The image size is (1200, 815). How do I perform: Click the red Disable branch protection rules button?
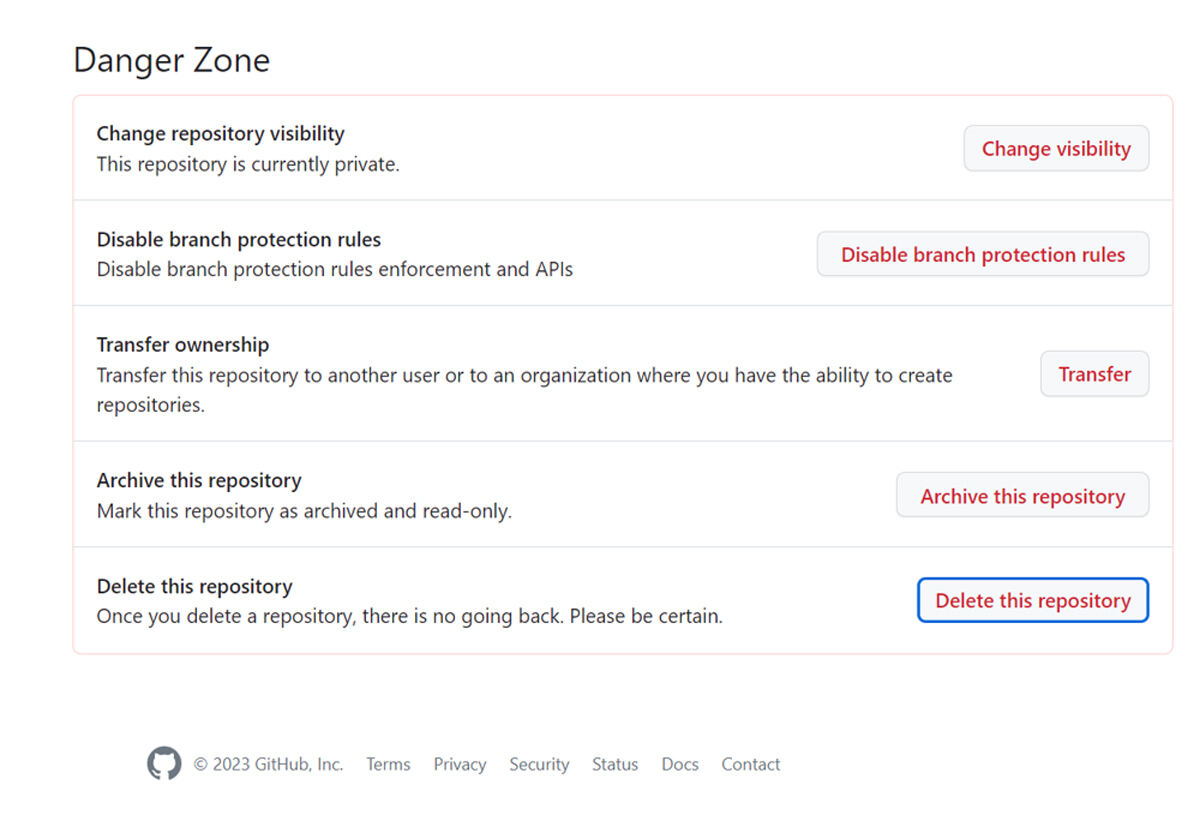(982, 254)
